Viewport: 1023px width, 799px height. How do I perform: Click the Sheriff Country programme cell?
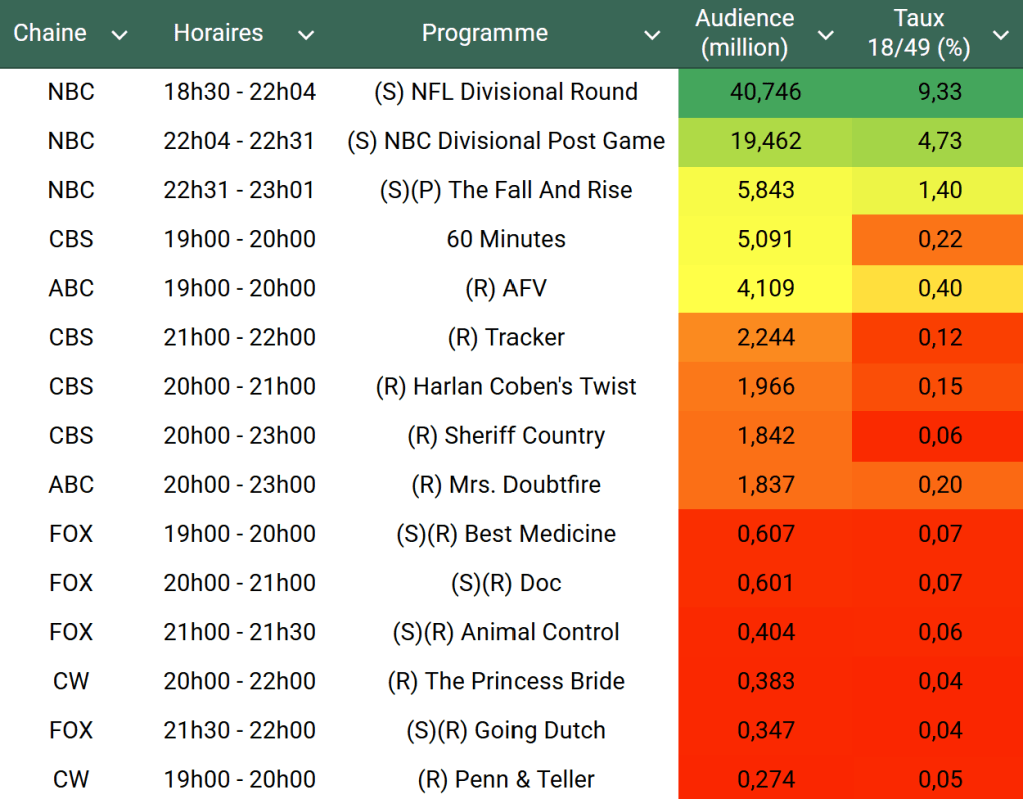click(x=506, y=436)
